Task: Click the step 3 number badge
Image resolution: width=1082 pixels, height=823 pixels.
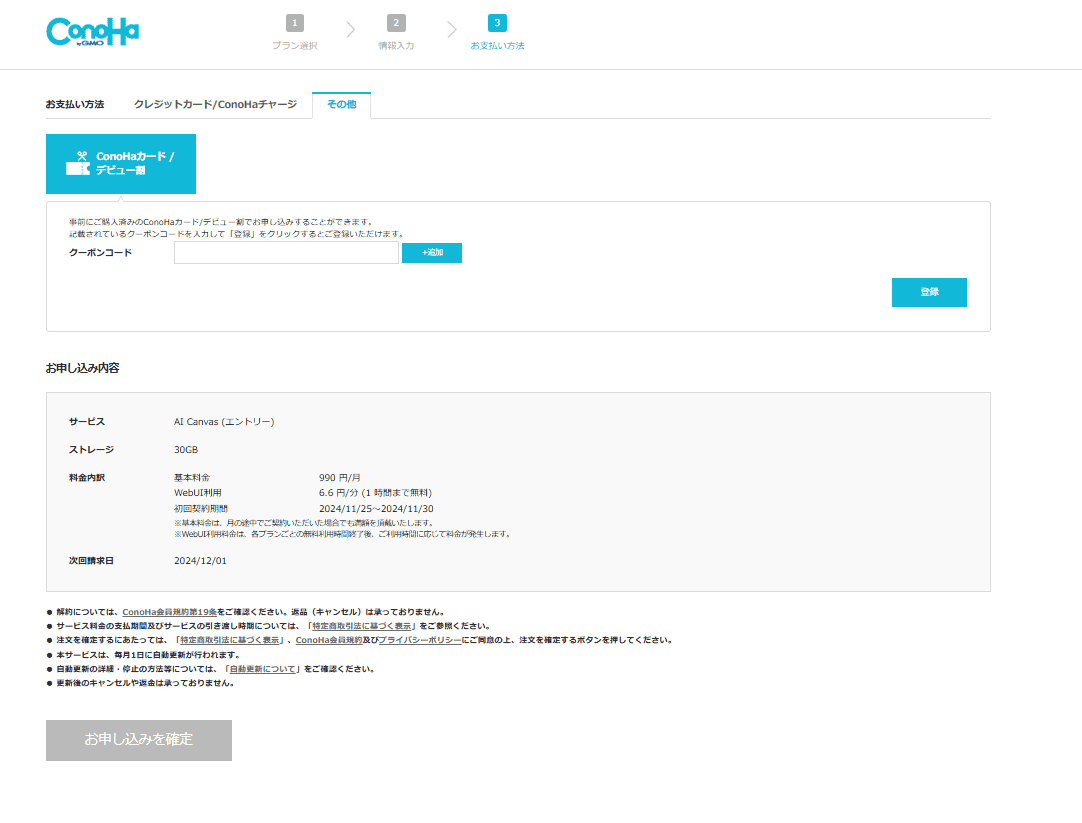Action: coord(497,23)
